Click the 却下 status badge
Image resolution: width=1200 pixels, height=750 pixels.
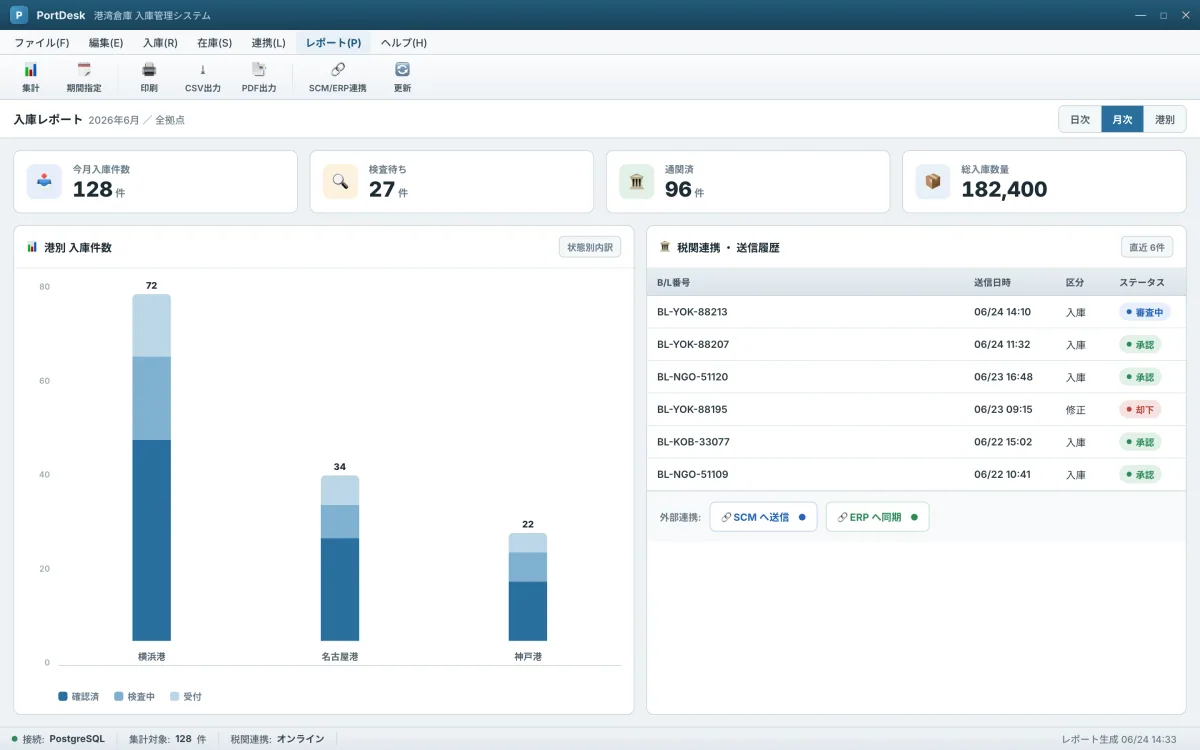coord(1140,409)
